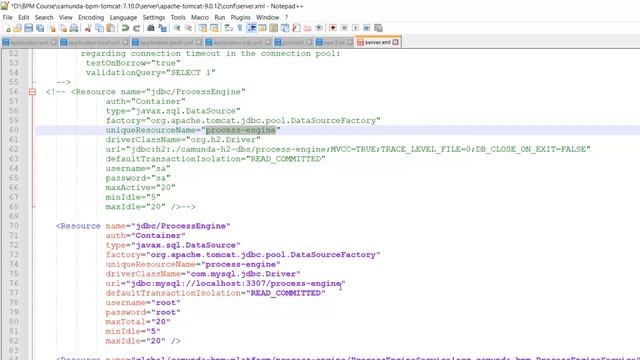Collapse the comment block fold at line 56
The height and width of the screenshot is (360, 640).
[32, 92]
